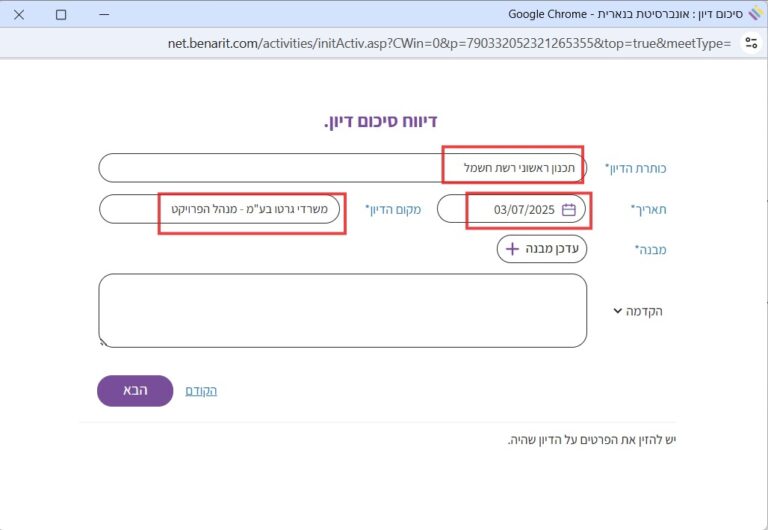The image size is (768, 530).
Task: Focus the כותרת הדיון title input field
Action: click(x=340, y=168)
